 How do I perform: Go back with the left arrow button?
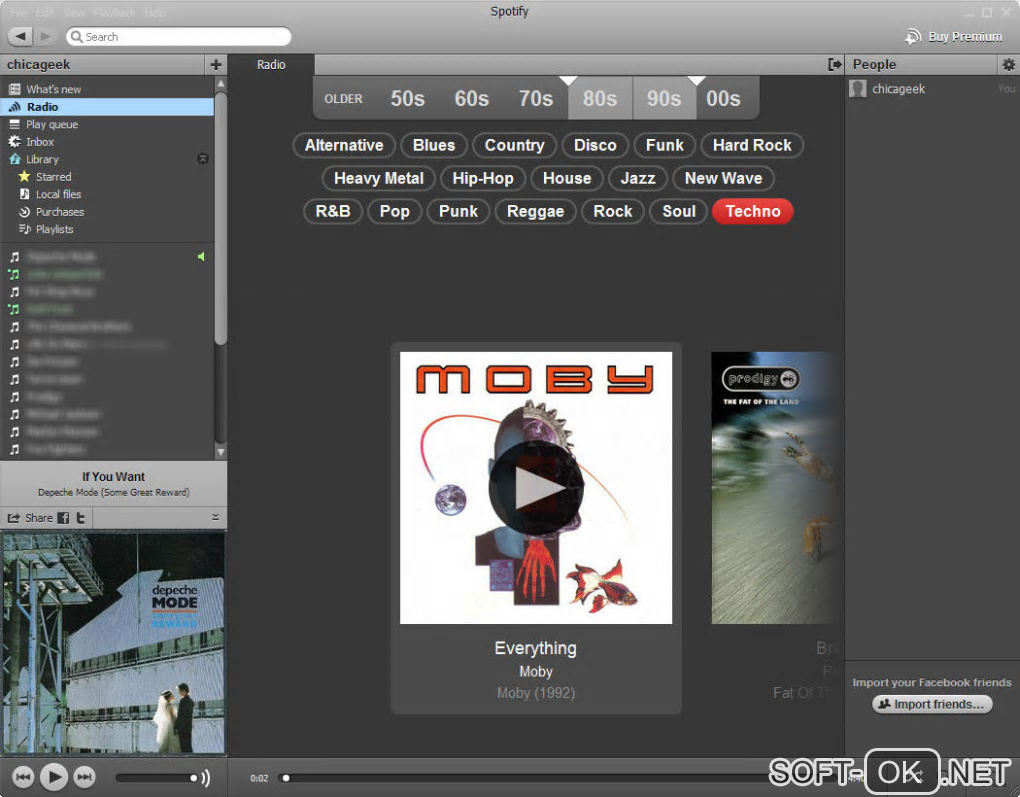click(20, 36)
